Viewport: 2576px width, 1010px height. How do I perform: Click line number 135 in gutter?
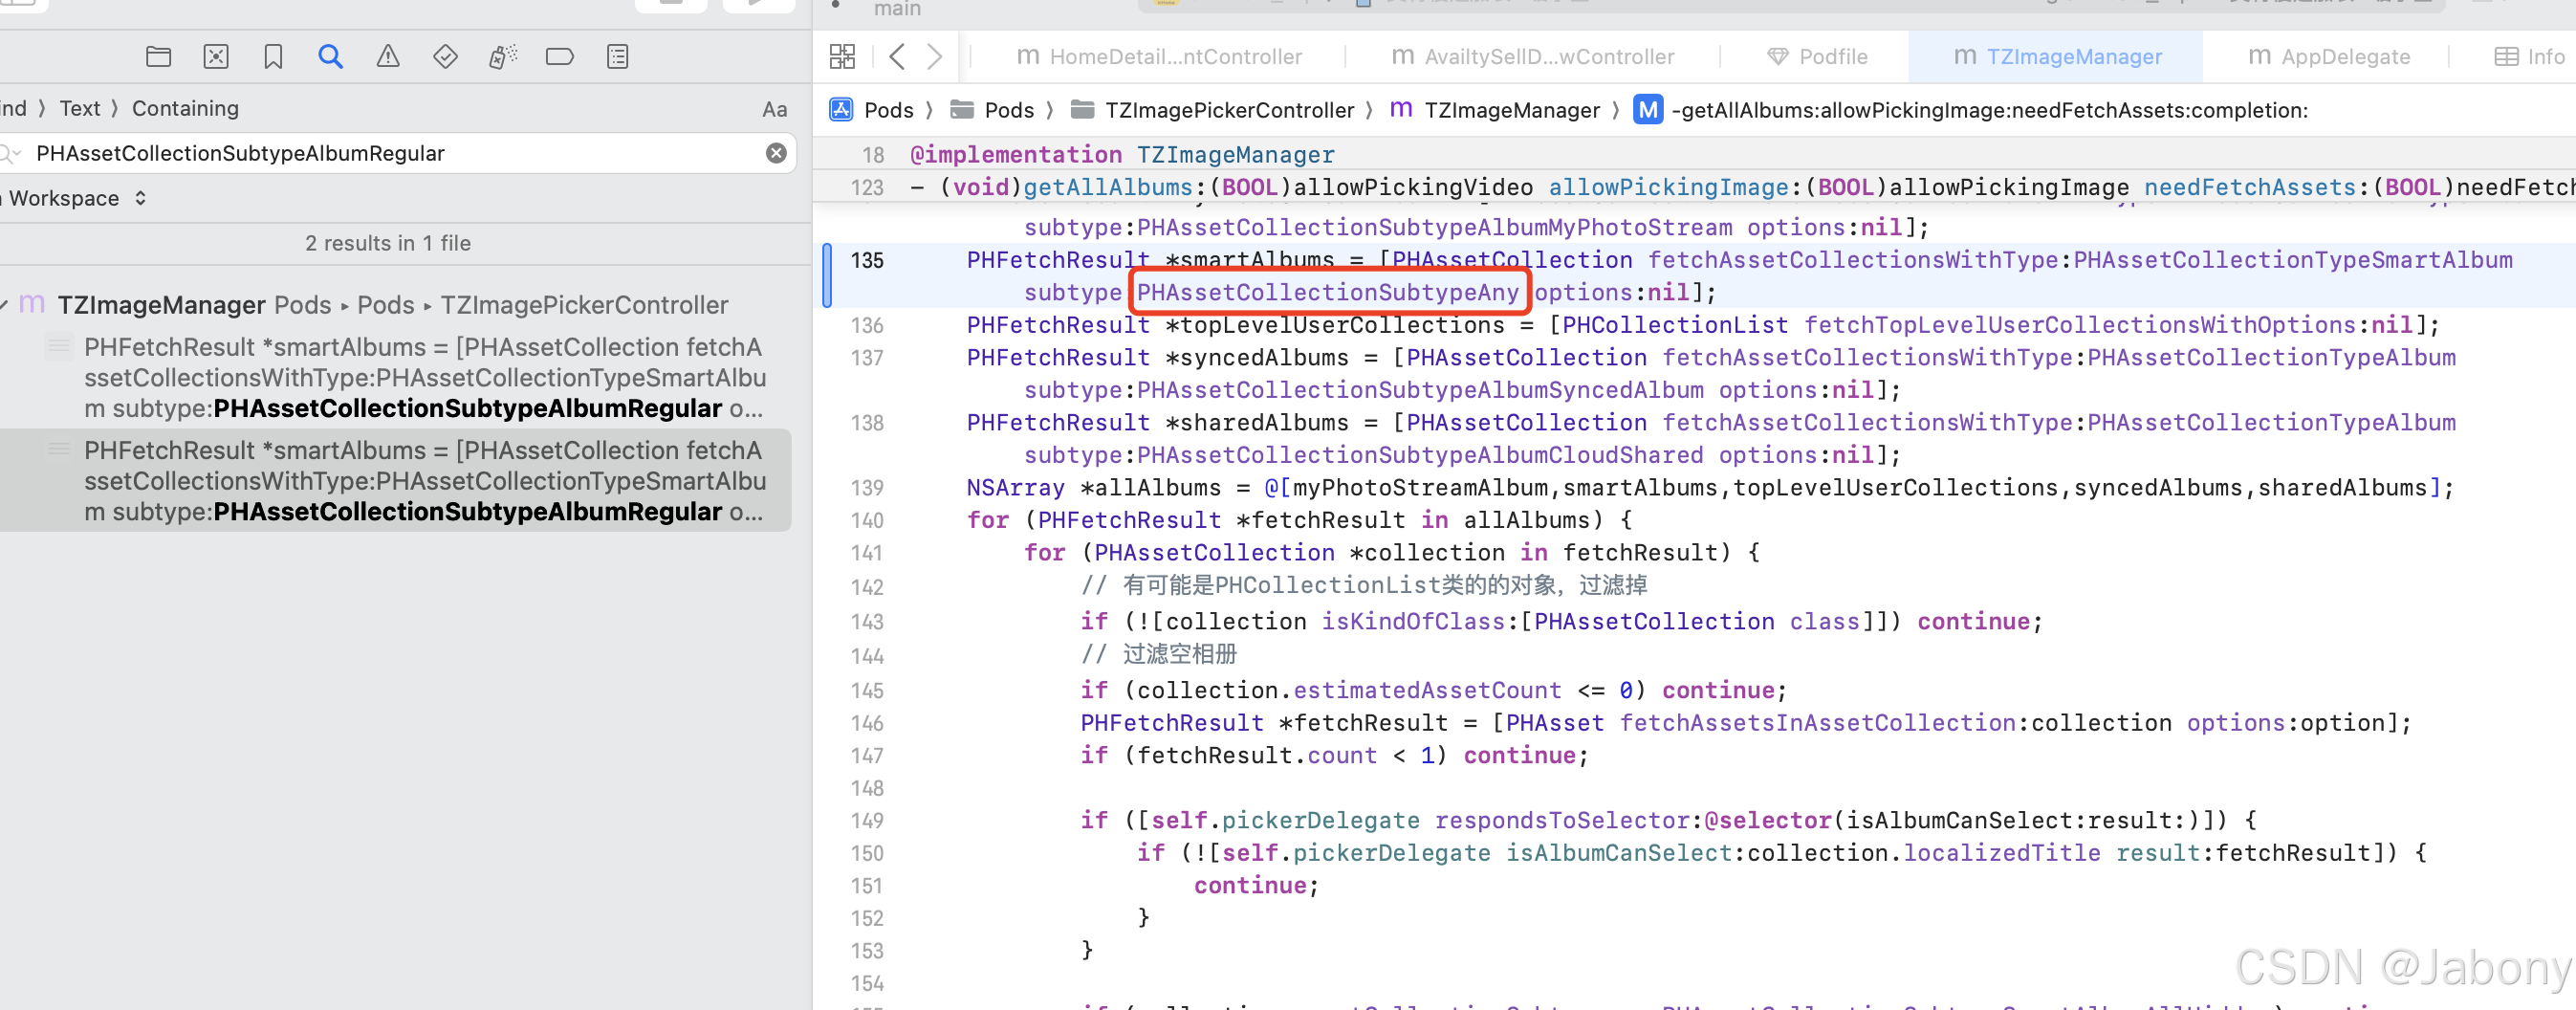tap(867, 260)
